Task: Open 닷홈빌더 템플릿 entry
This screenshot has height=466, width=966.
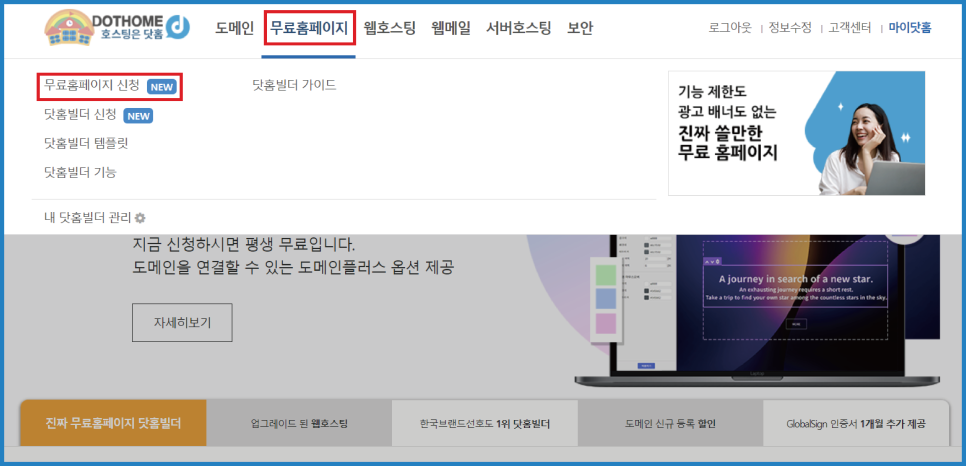Action: [86, 143]
